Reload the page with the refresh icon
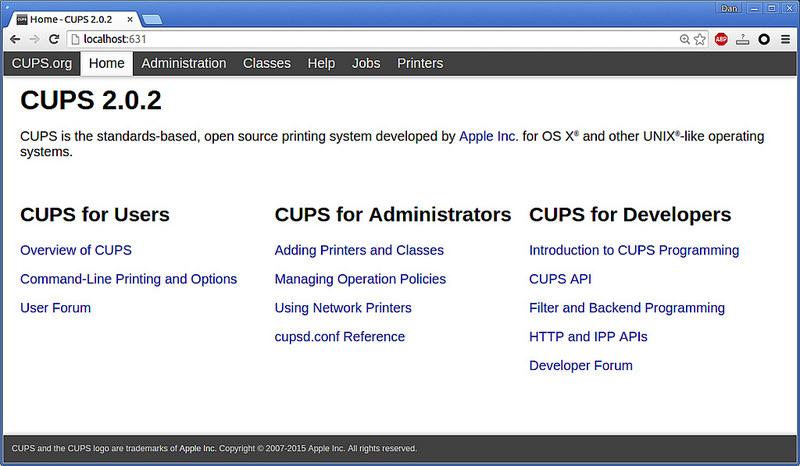 (54, 38)
